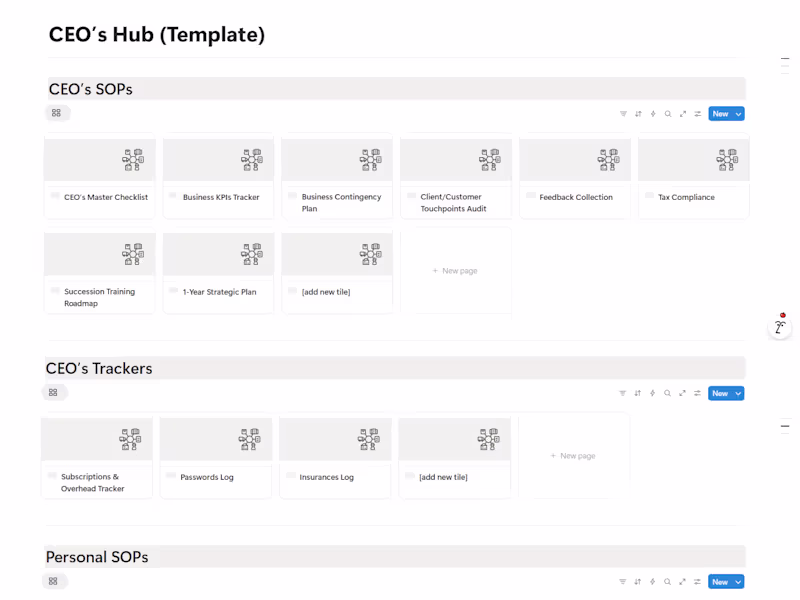The height and width of the screenshot is (600, 800).
Task: Select the add new tile card under CEO's SOPs
Action: 337,271
